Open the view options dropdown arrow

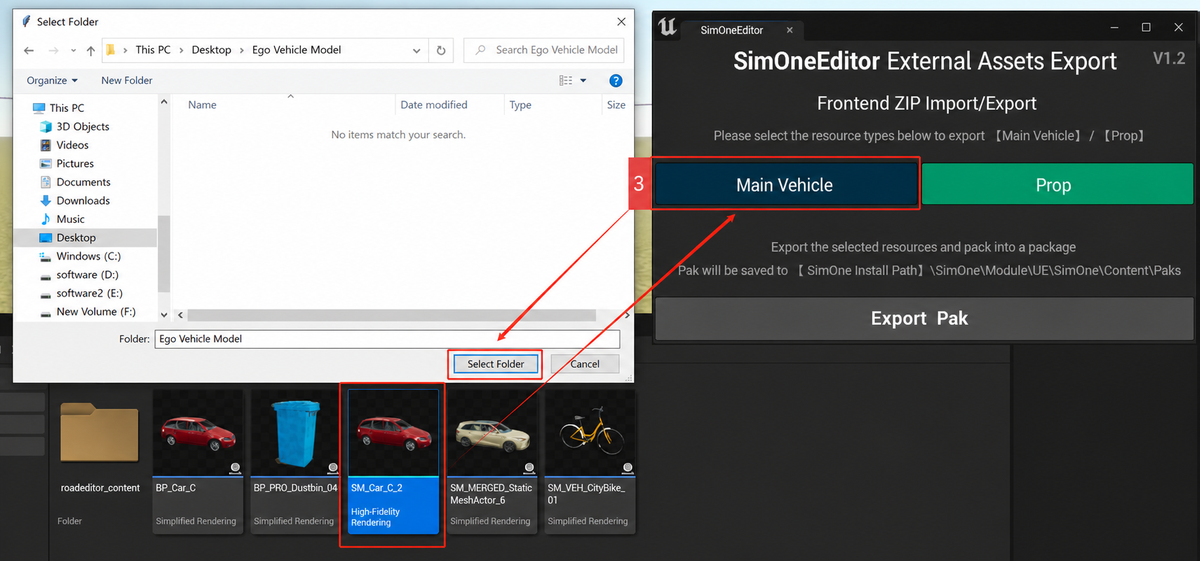pos(583,80)
